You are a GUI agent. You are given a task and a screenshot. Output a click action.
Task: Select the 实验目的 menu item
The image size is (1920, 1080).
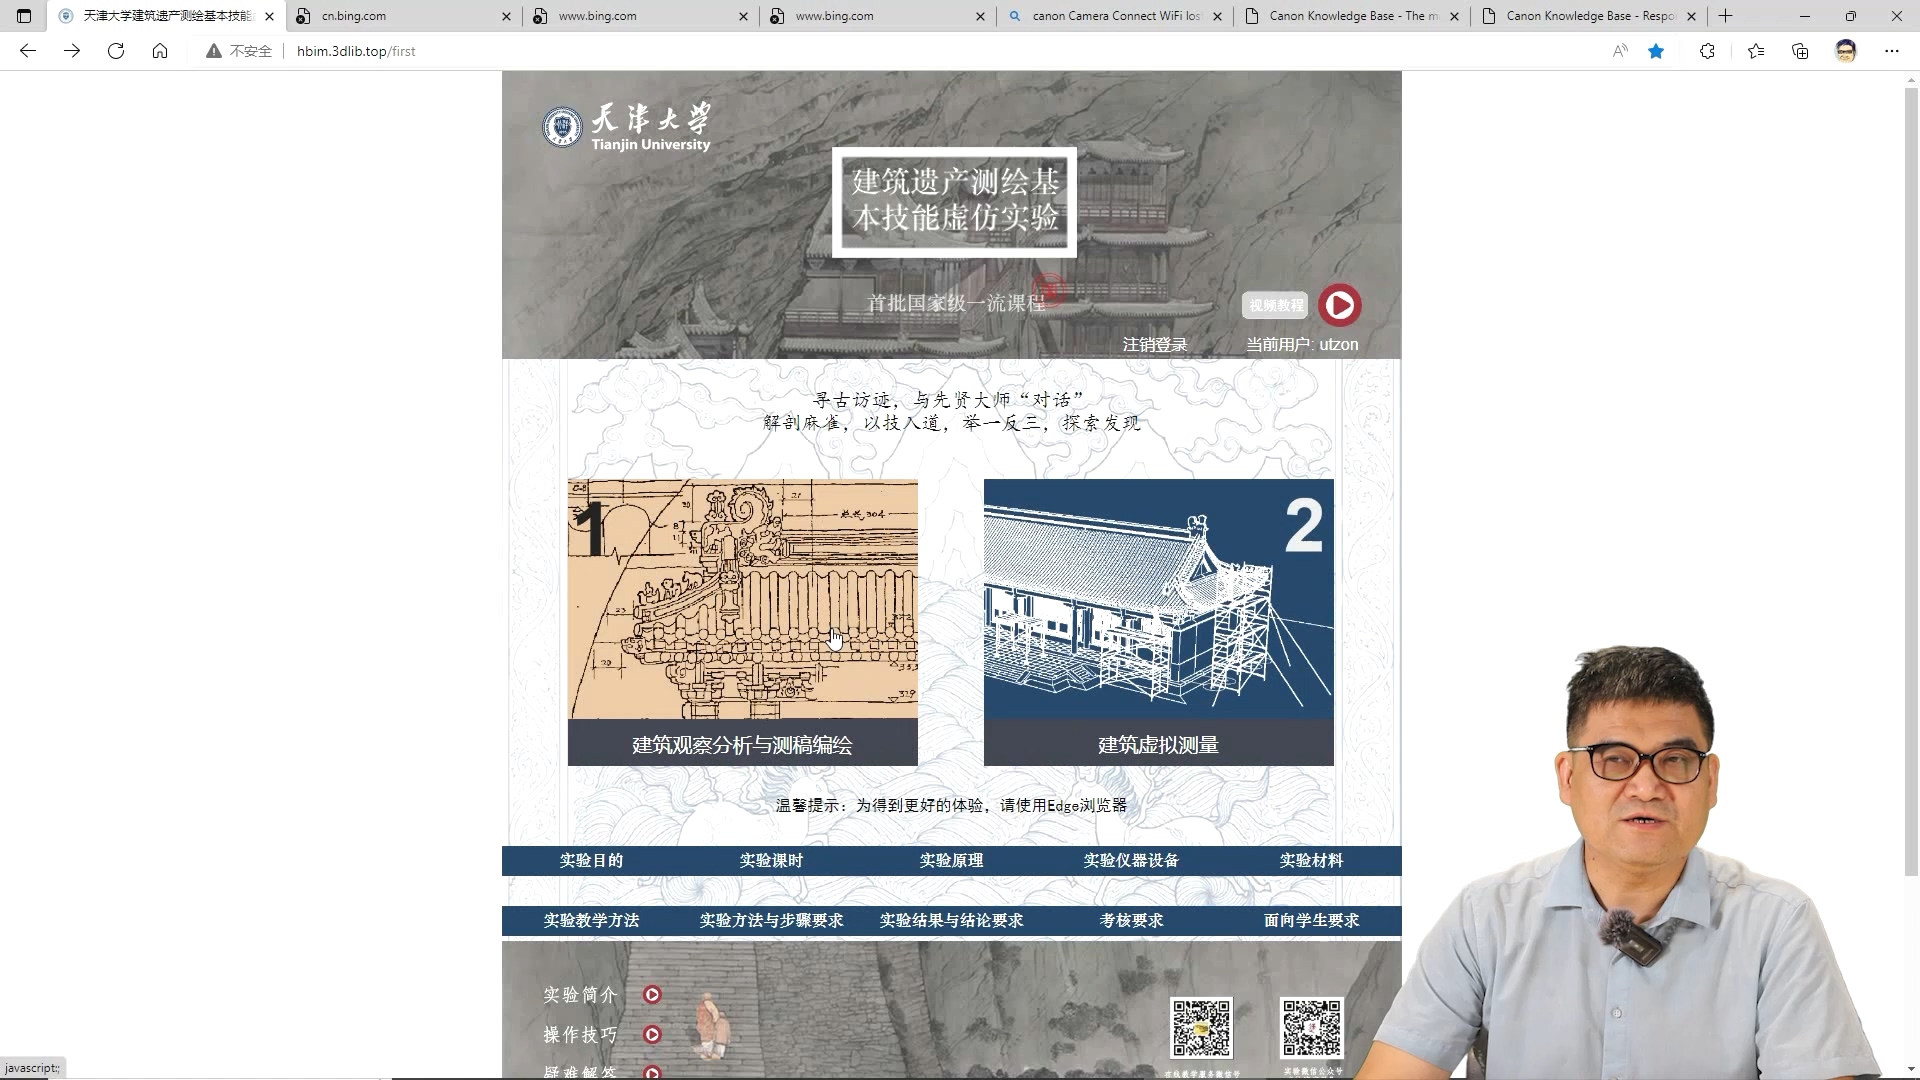point(591,861)
